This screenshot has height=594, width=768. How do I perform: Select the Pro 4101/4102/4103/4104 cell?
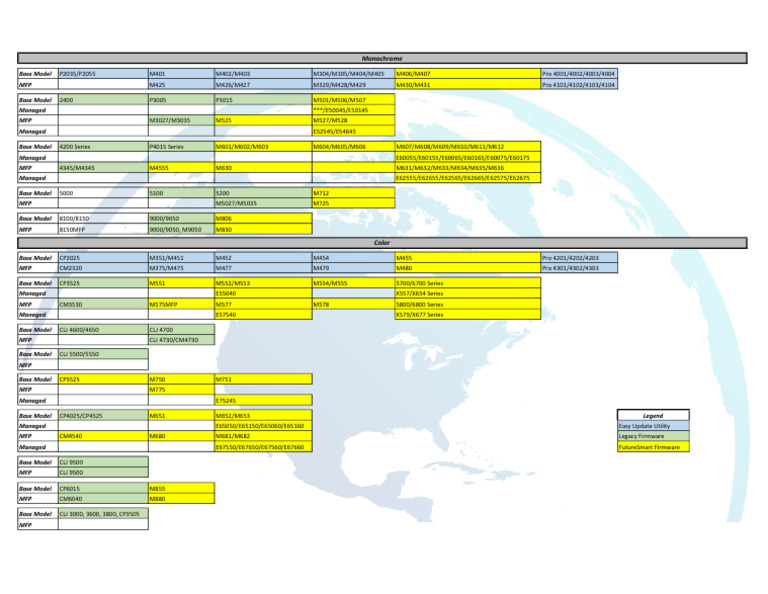[x=579, y=85]
